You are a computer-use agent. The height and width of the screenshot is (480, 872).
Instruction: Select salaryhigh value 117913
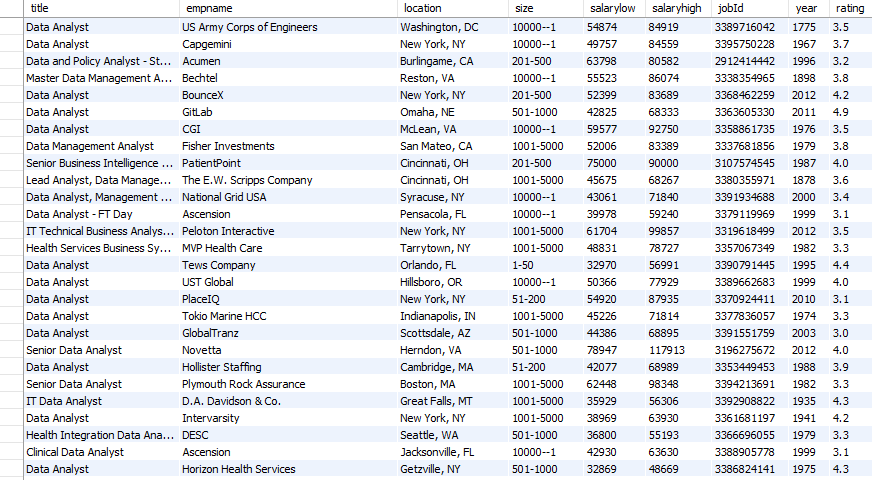pyautogui.click(x=678, y=350)
